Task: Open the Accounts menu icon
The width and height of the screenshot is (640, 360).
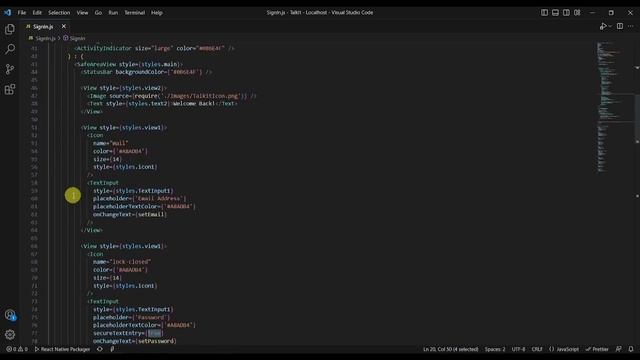Action: pyautogui.click(x=10, y=315)
